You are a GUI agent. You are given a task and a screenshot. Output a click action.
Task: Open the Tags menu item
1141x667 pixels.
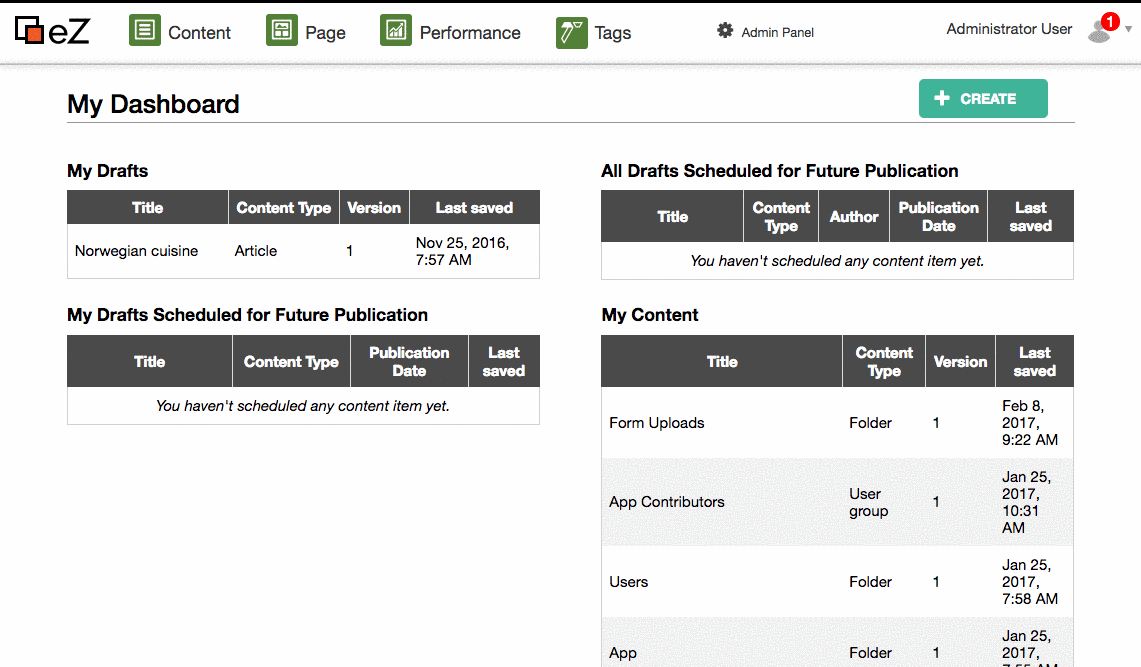[612, 33]
